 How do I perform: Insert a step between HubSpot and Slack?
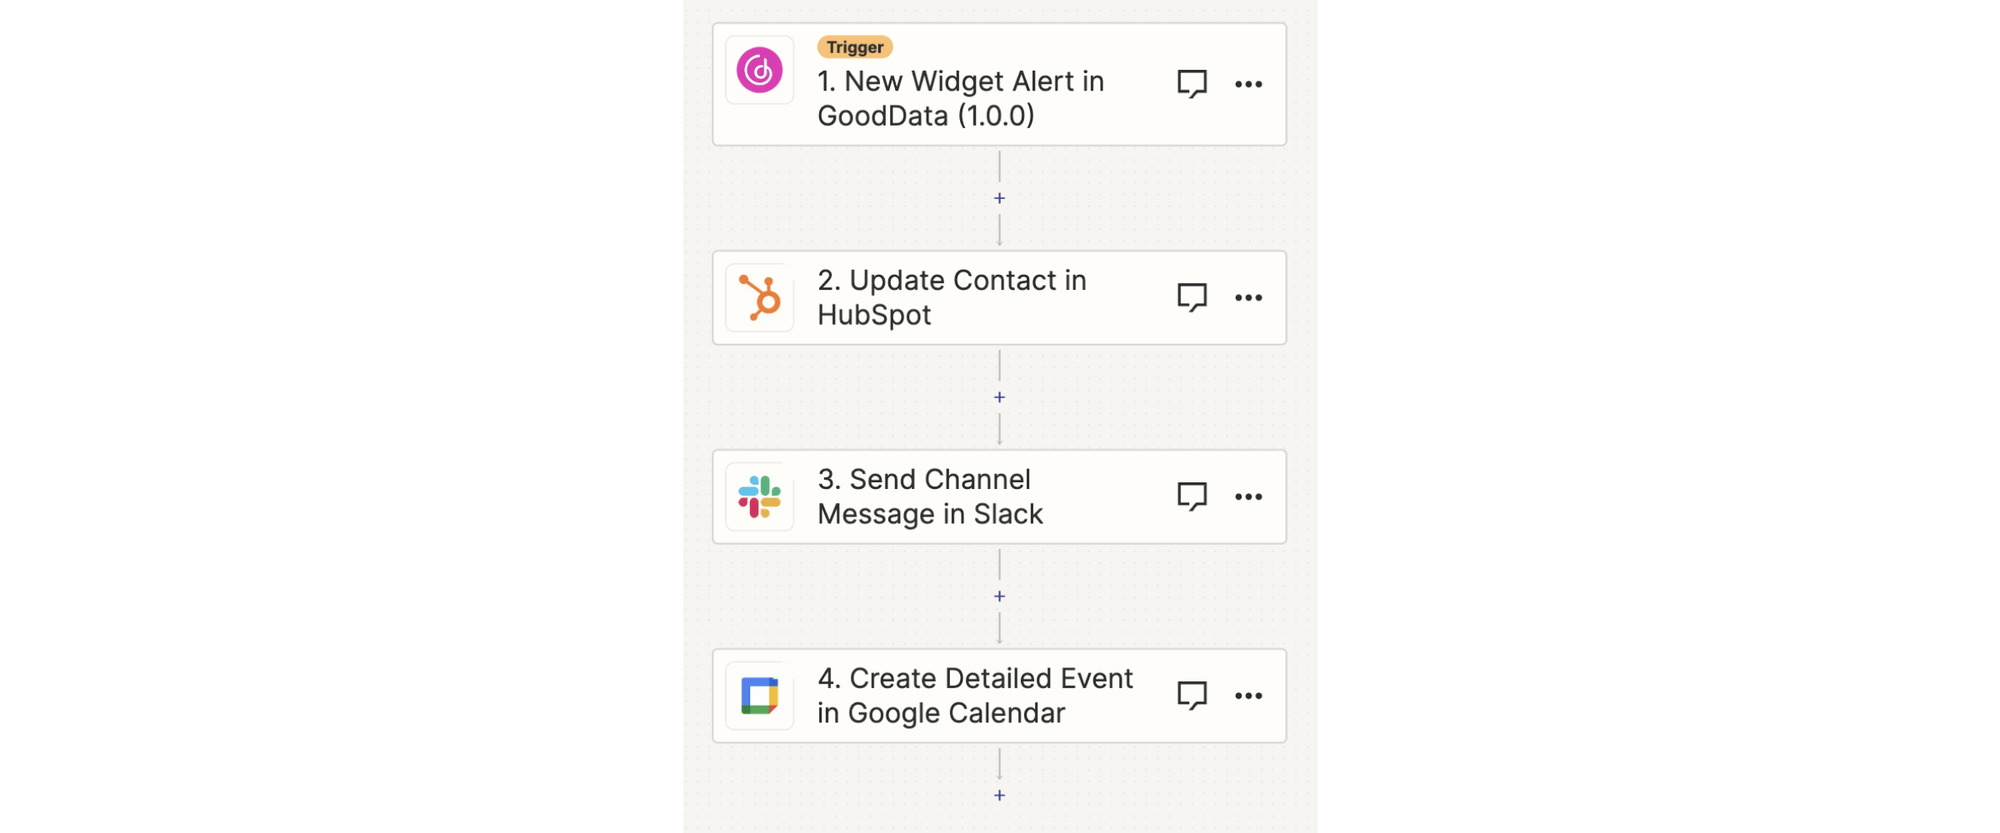(x=999, y=396)
